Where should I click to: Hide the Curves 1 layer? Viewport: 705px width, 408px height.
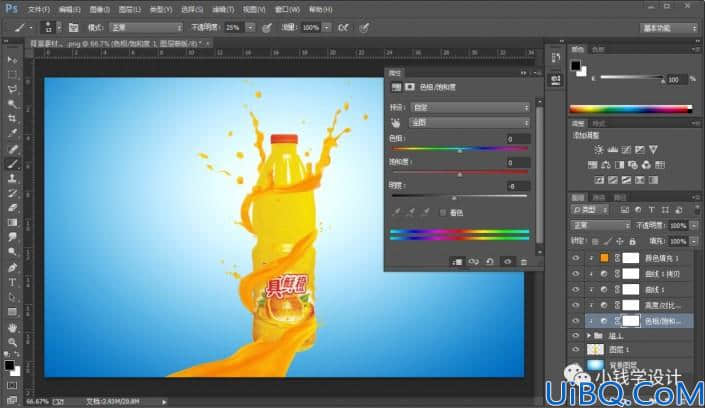[576, 290]
